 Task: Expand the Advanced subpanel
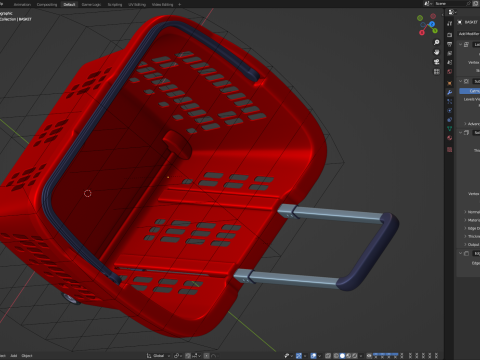tap(465, 124)
